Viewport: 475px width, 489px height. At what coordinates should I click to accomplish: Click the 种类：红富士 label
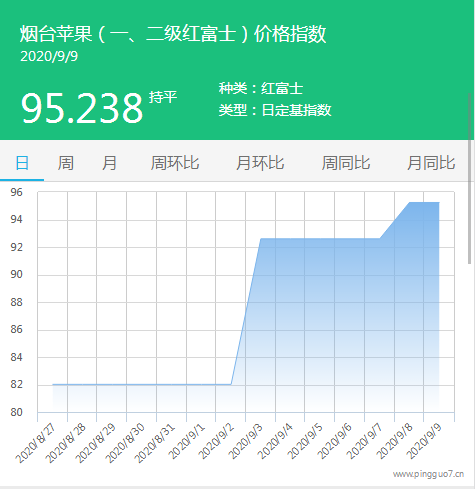point(261,88)
